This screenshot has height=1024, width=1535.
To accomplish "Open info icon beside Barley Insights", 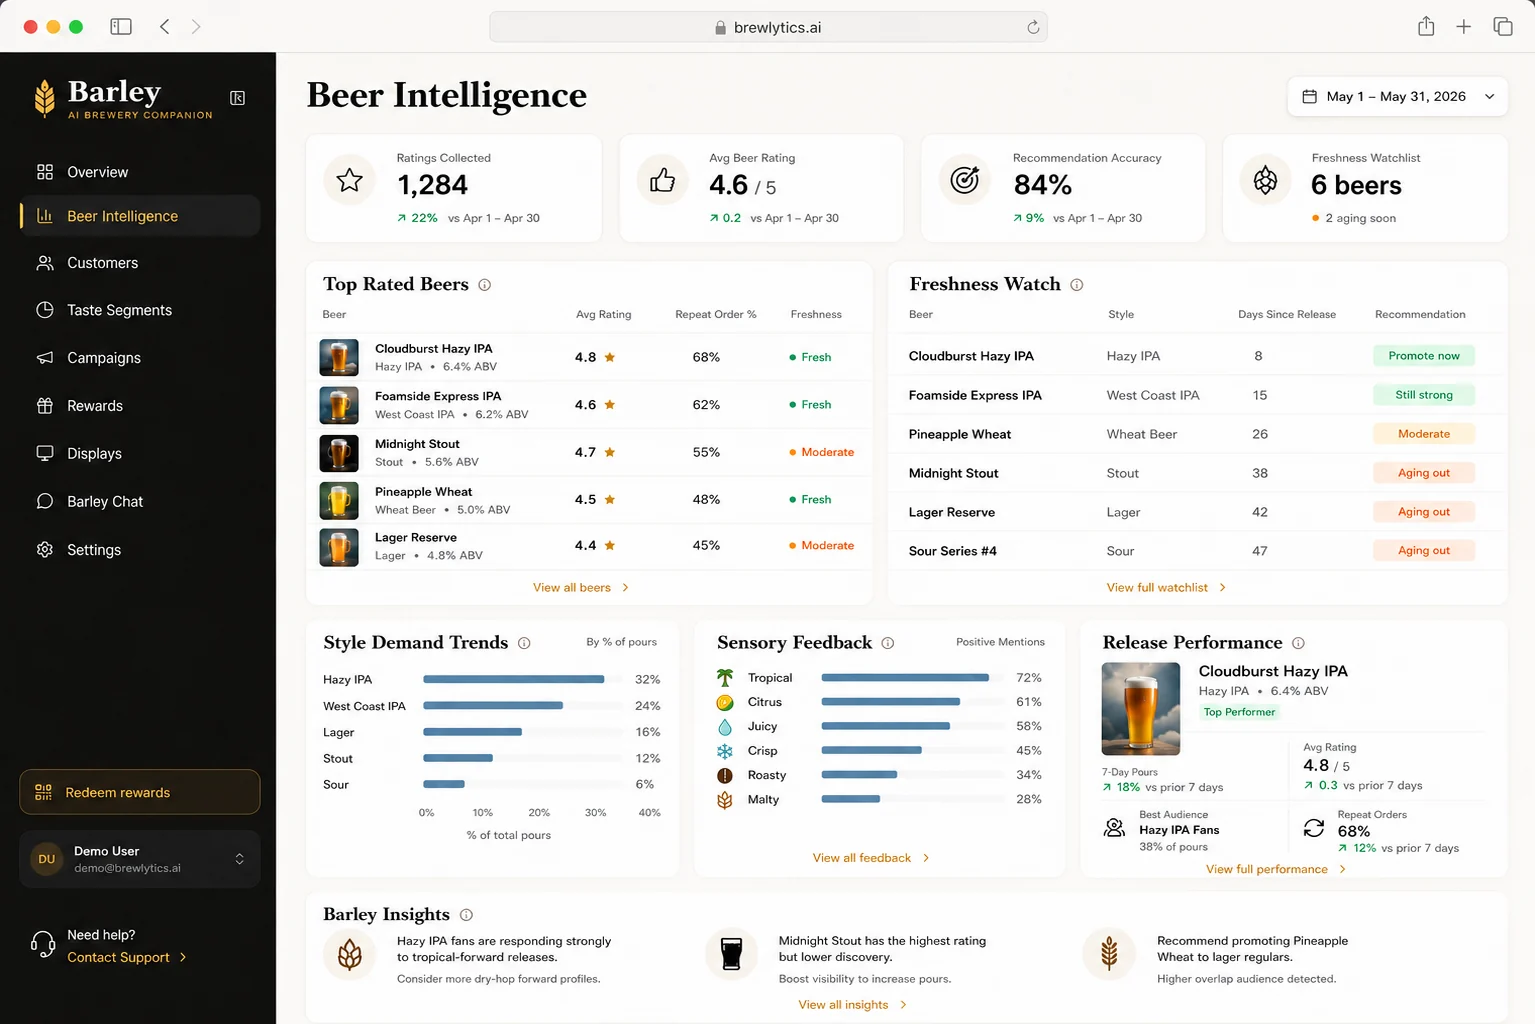I will click(466, 915).
